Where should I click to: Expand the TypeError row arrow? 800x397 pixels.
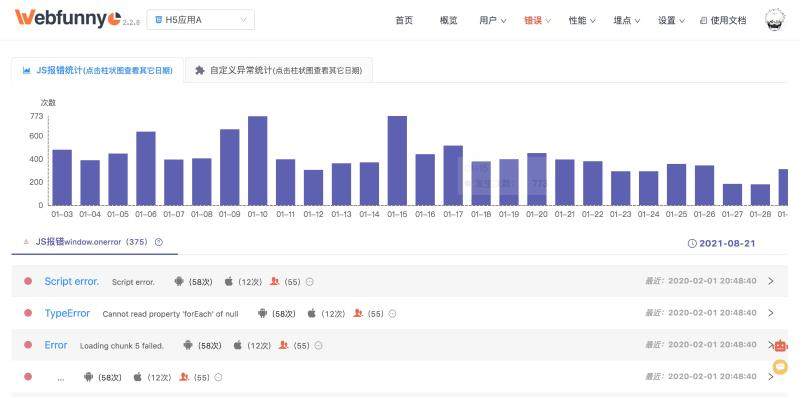(x=770, y=313)
